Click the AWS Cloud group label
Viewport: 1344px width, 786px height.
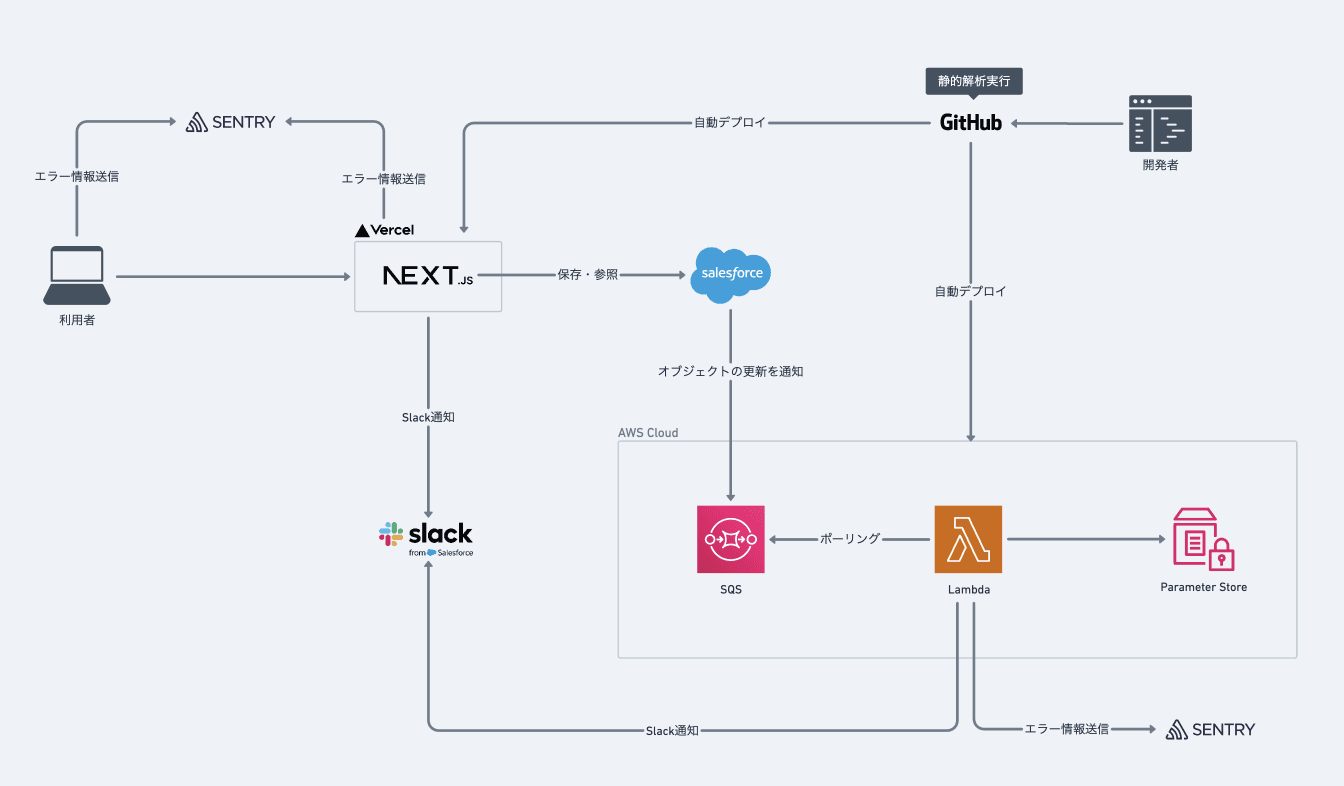click(x=648, y=433)
